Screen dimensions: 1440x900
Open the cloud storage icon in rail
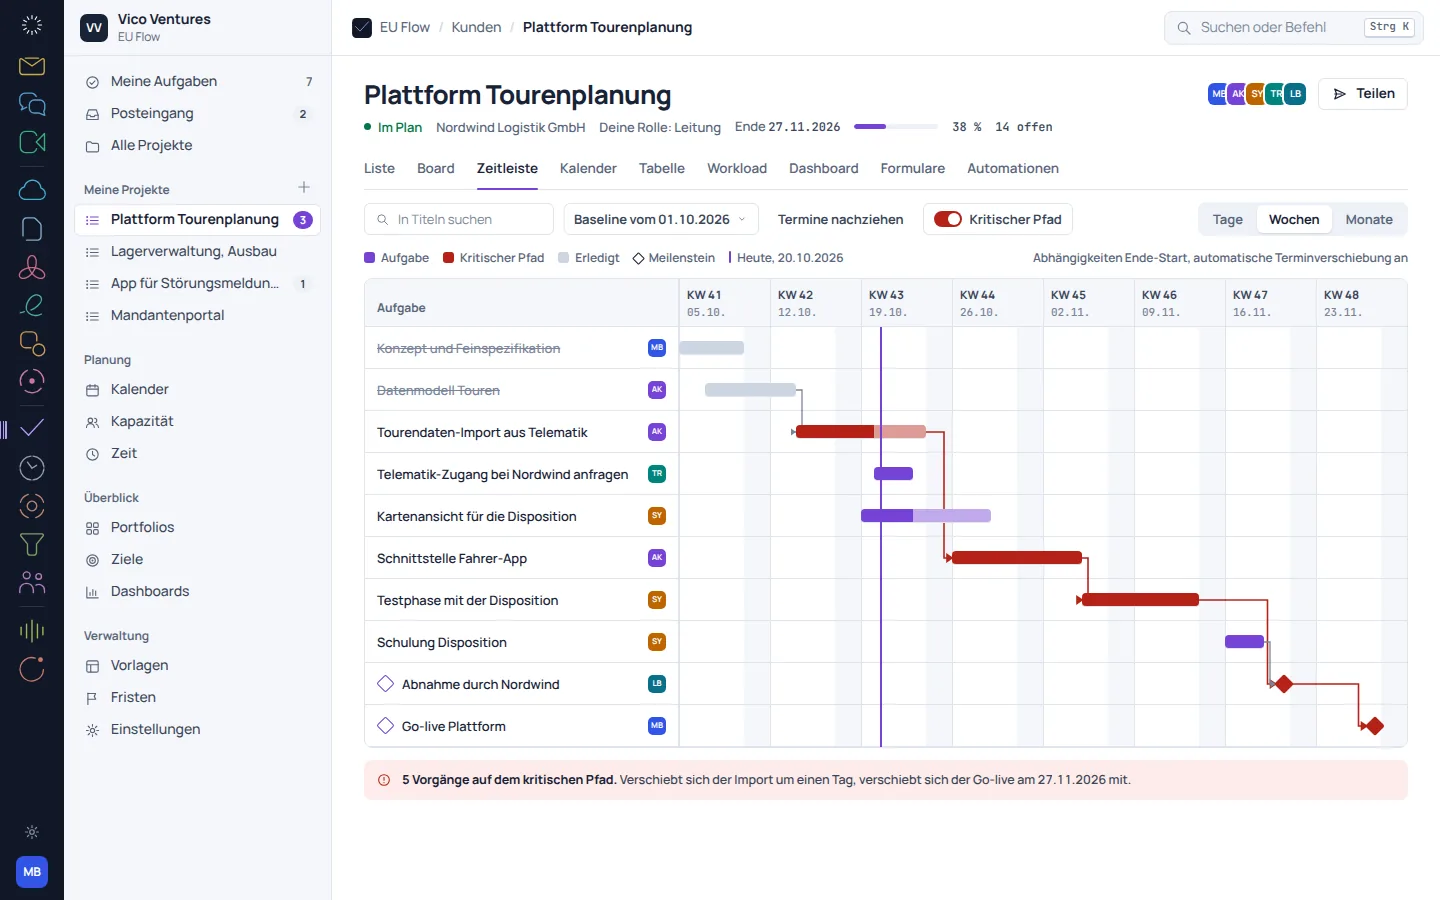click(32, 190)
